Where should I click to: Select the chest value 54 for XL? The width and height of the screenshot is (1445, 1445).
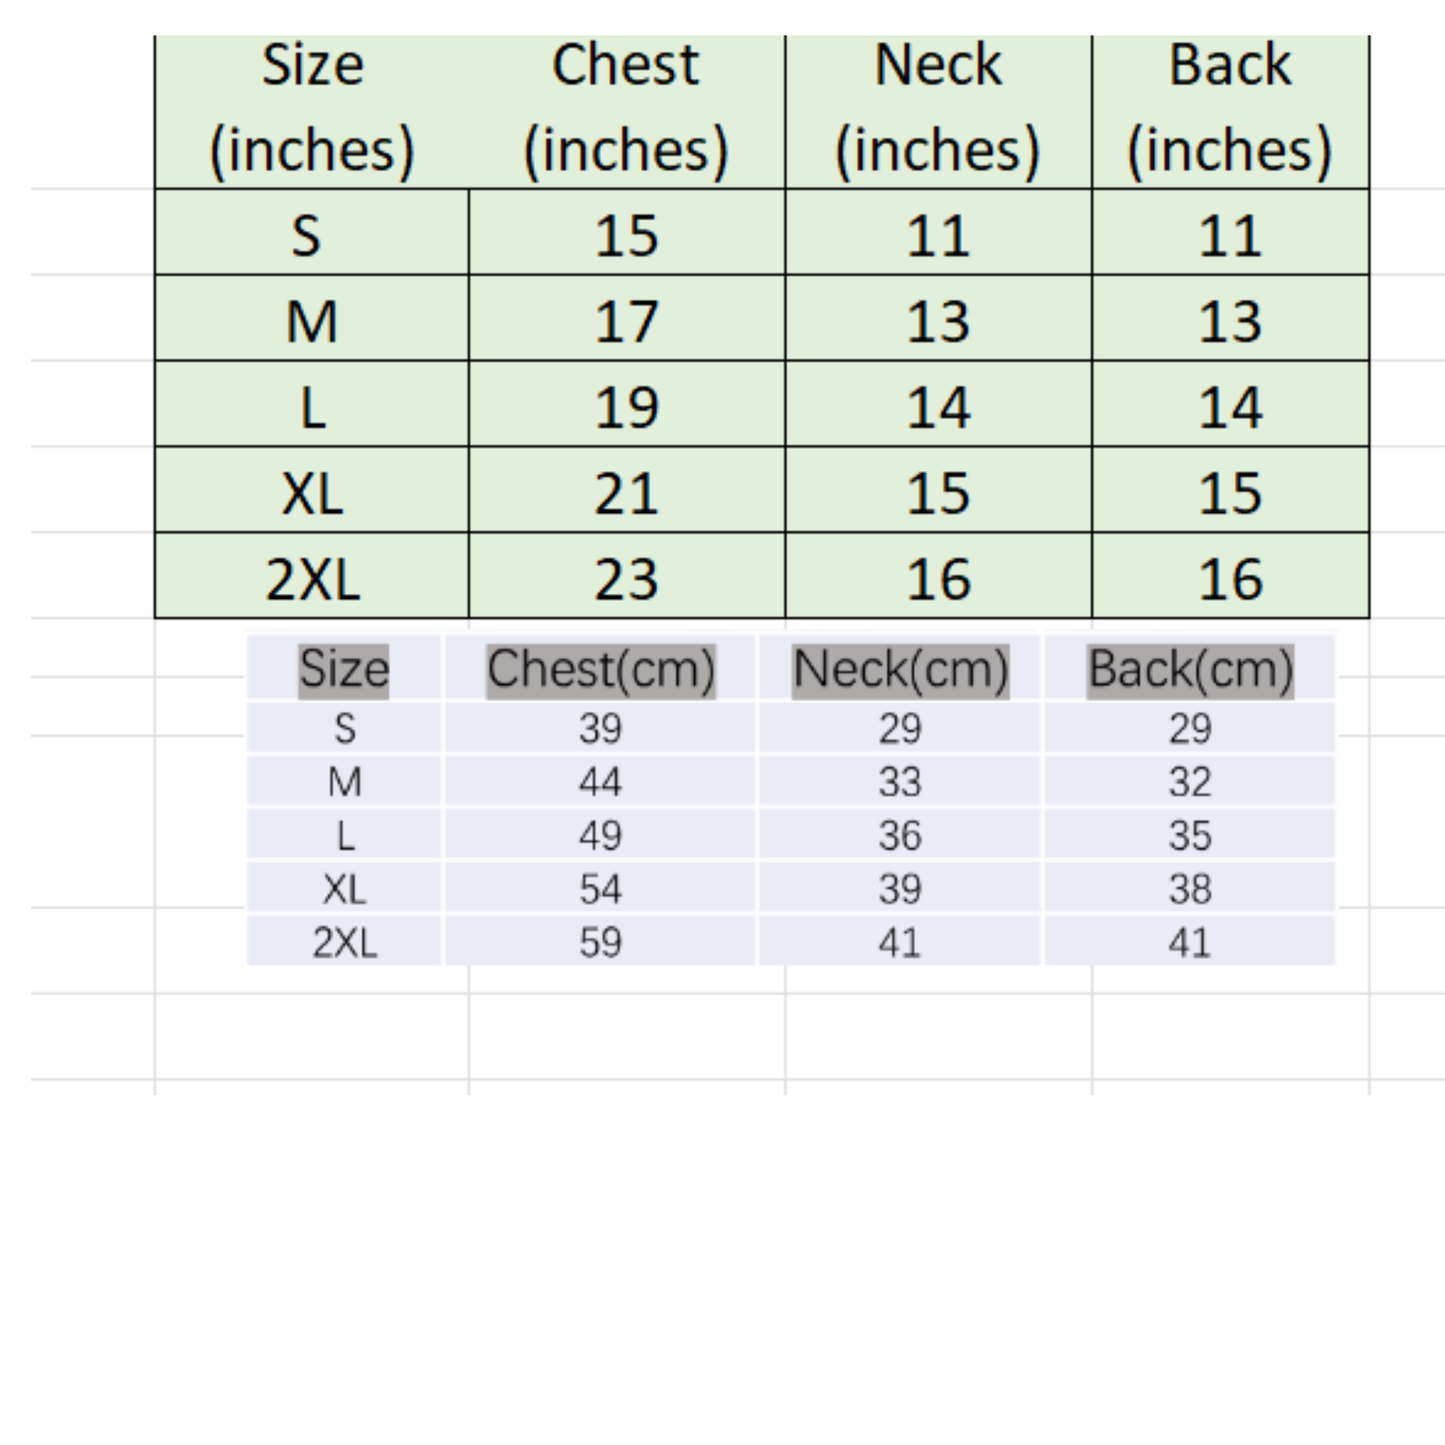[600, 889]
